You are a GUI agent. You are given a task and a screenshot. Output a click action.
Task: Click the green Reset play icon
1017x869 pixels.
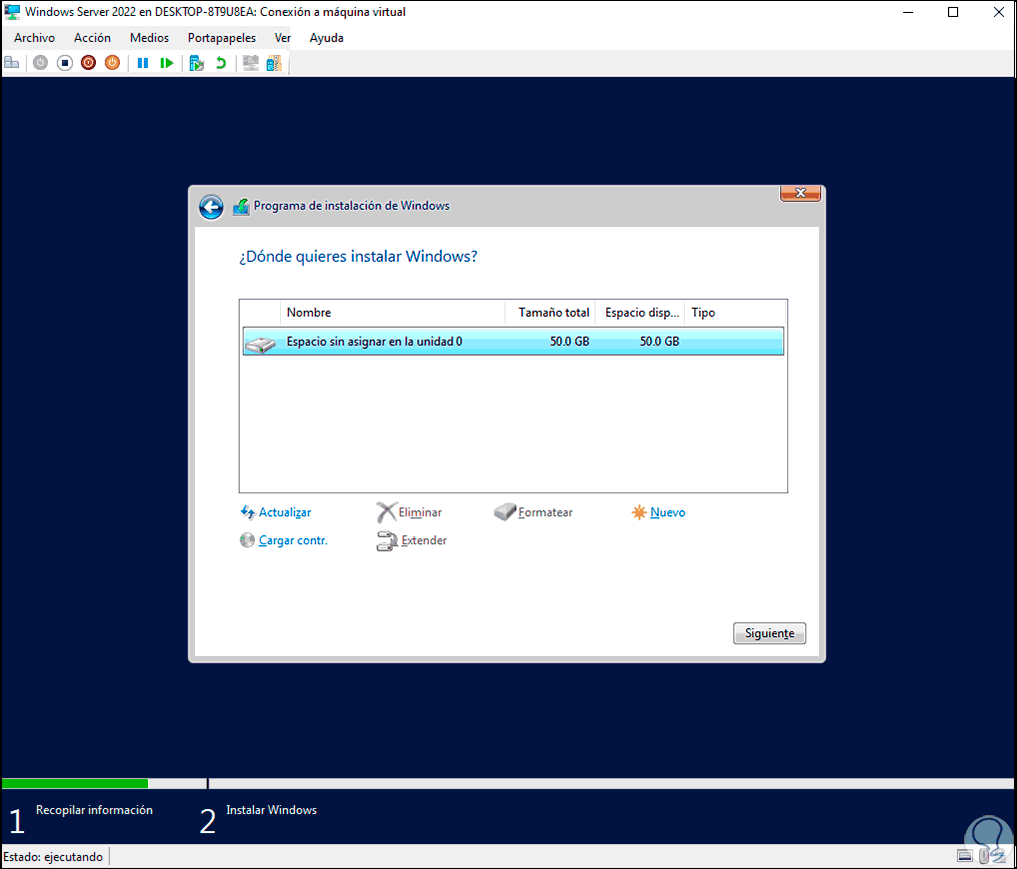tap(167, 63)
